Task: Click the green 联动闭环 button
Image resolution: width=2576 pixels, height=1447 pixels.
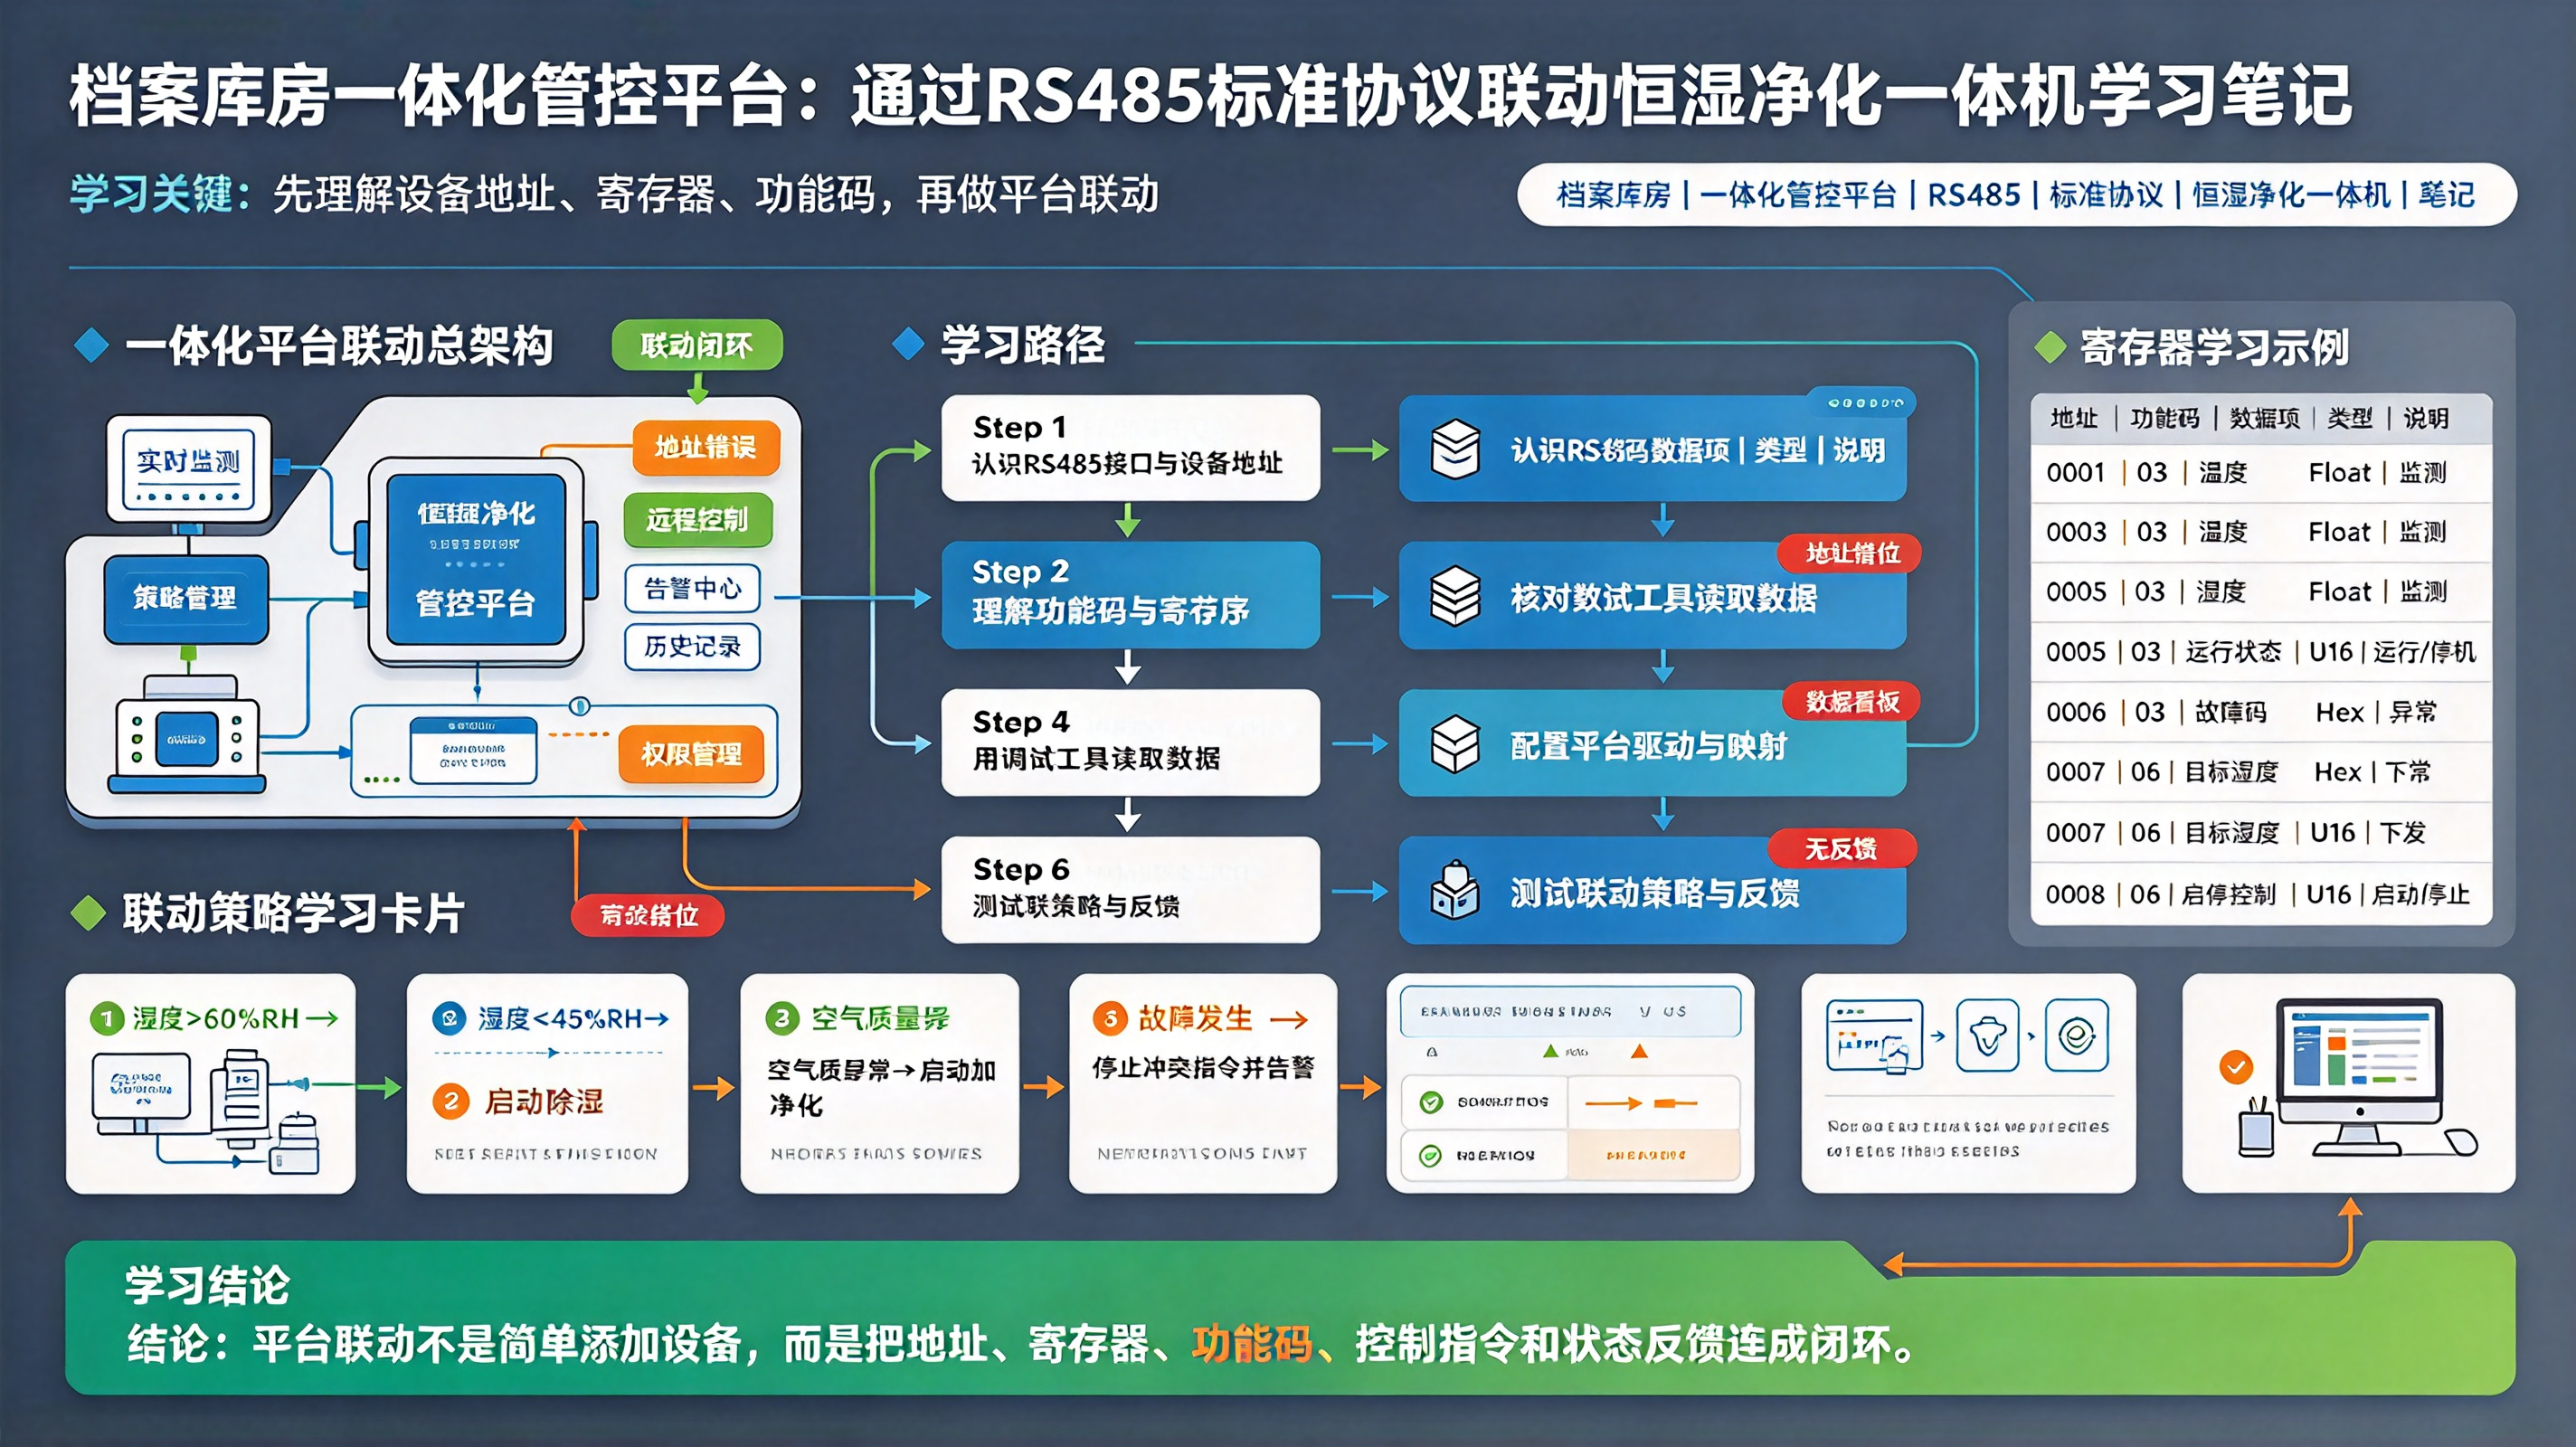Action: click(x=697, y=345)
